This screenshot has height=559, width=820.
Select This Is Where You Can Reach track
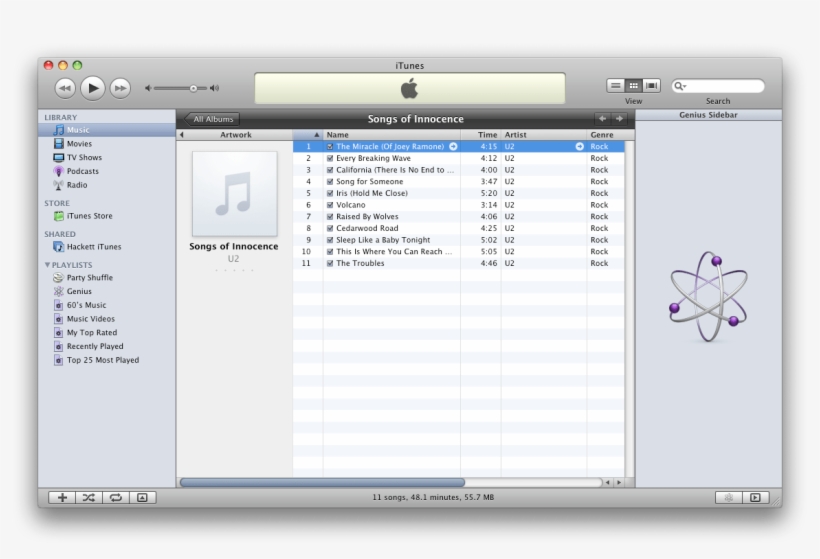tap(459, 252)
